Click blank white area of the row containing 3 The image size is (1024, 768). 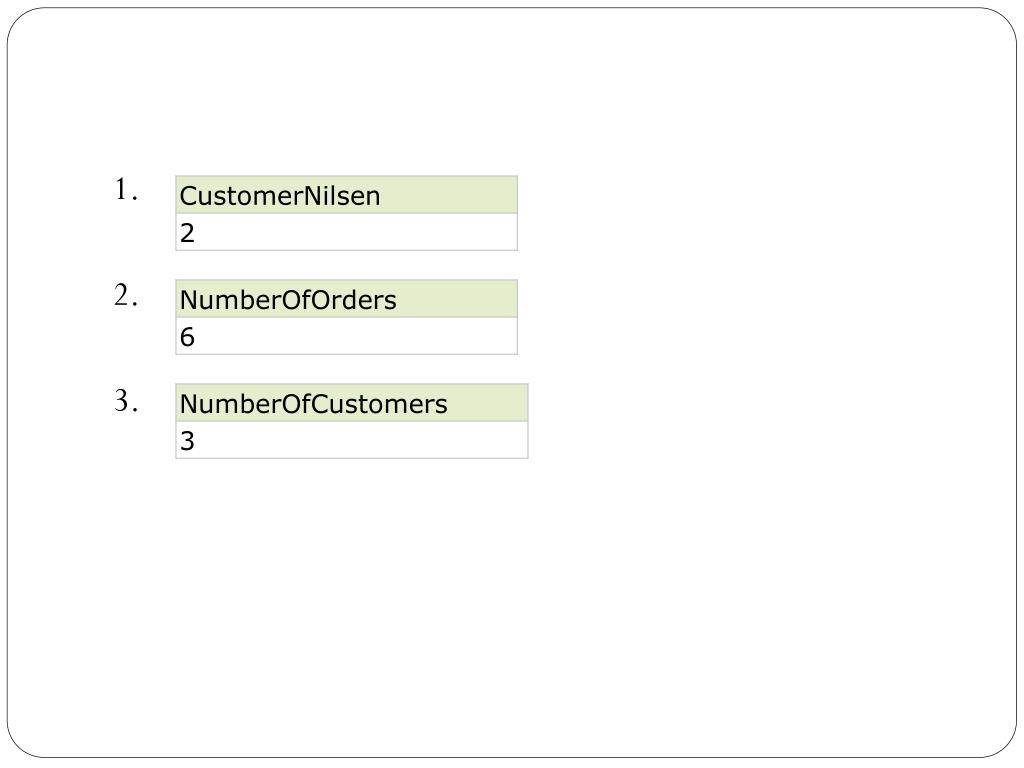(361, 440)
